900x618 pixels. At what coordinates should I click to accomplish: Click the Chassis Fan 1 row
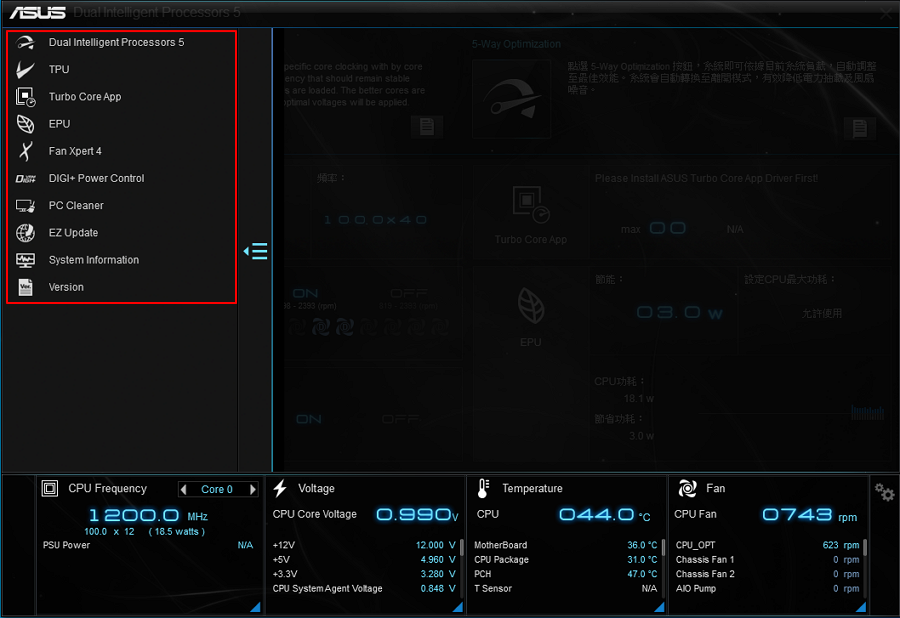pos(767,559)
